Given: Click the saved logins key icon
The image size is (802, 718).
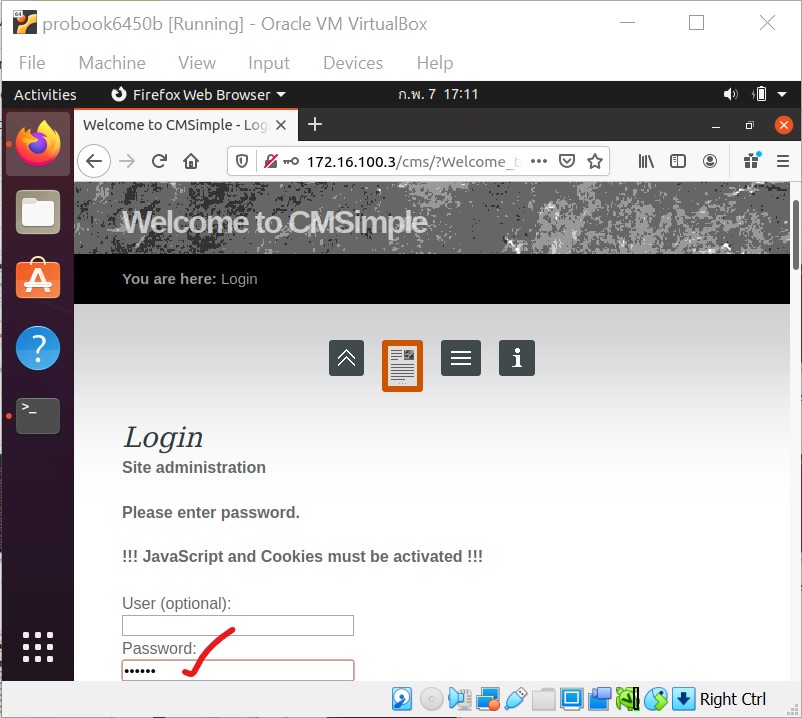Looking at the screenshot, I should point(291,162).
